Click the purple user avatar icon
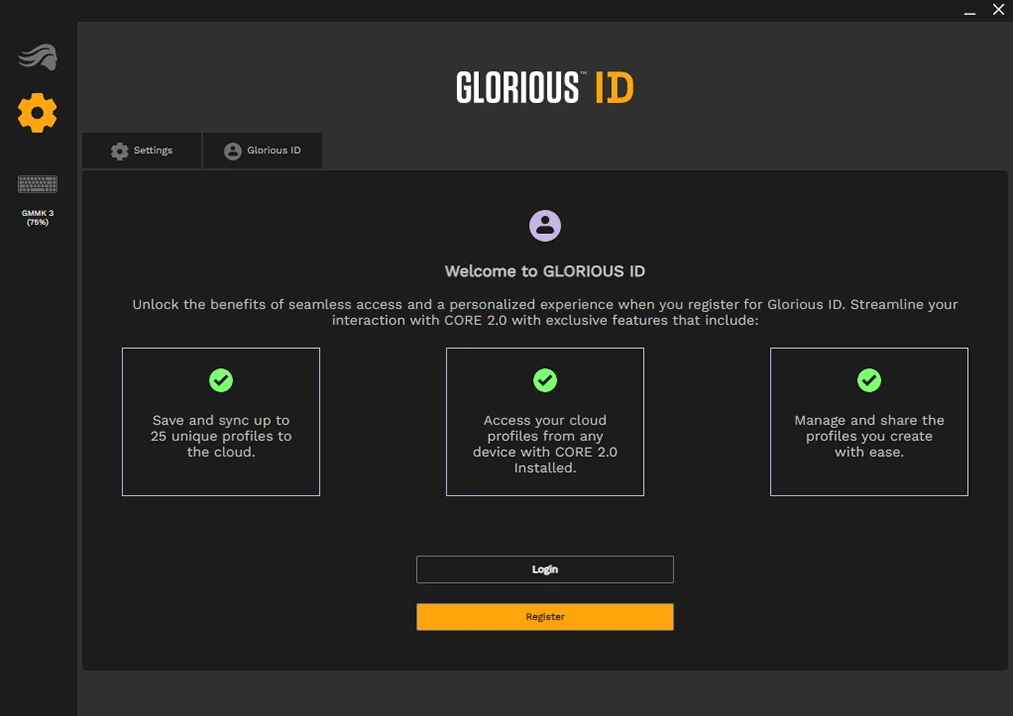This screenshot has height=716, width=1013. click(545, 226)
